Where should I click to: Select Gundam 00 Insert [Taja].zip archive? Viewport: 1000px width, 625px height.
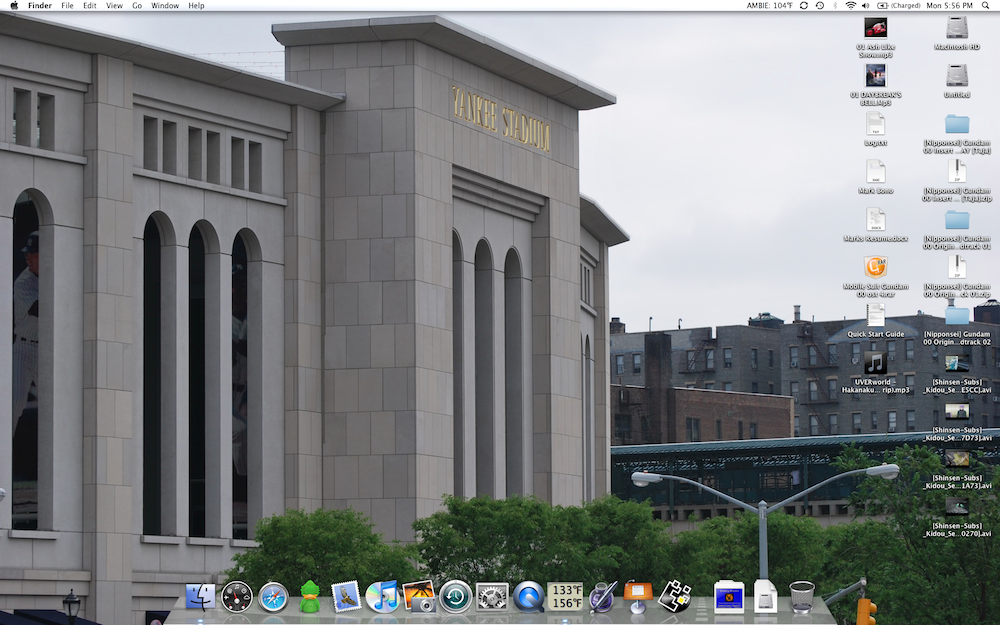click(957, 172)
